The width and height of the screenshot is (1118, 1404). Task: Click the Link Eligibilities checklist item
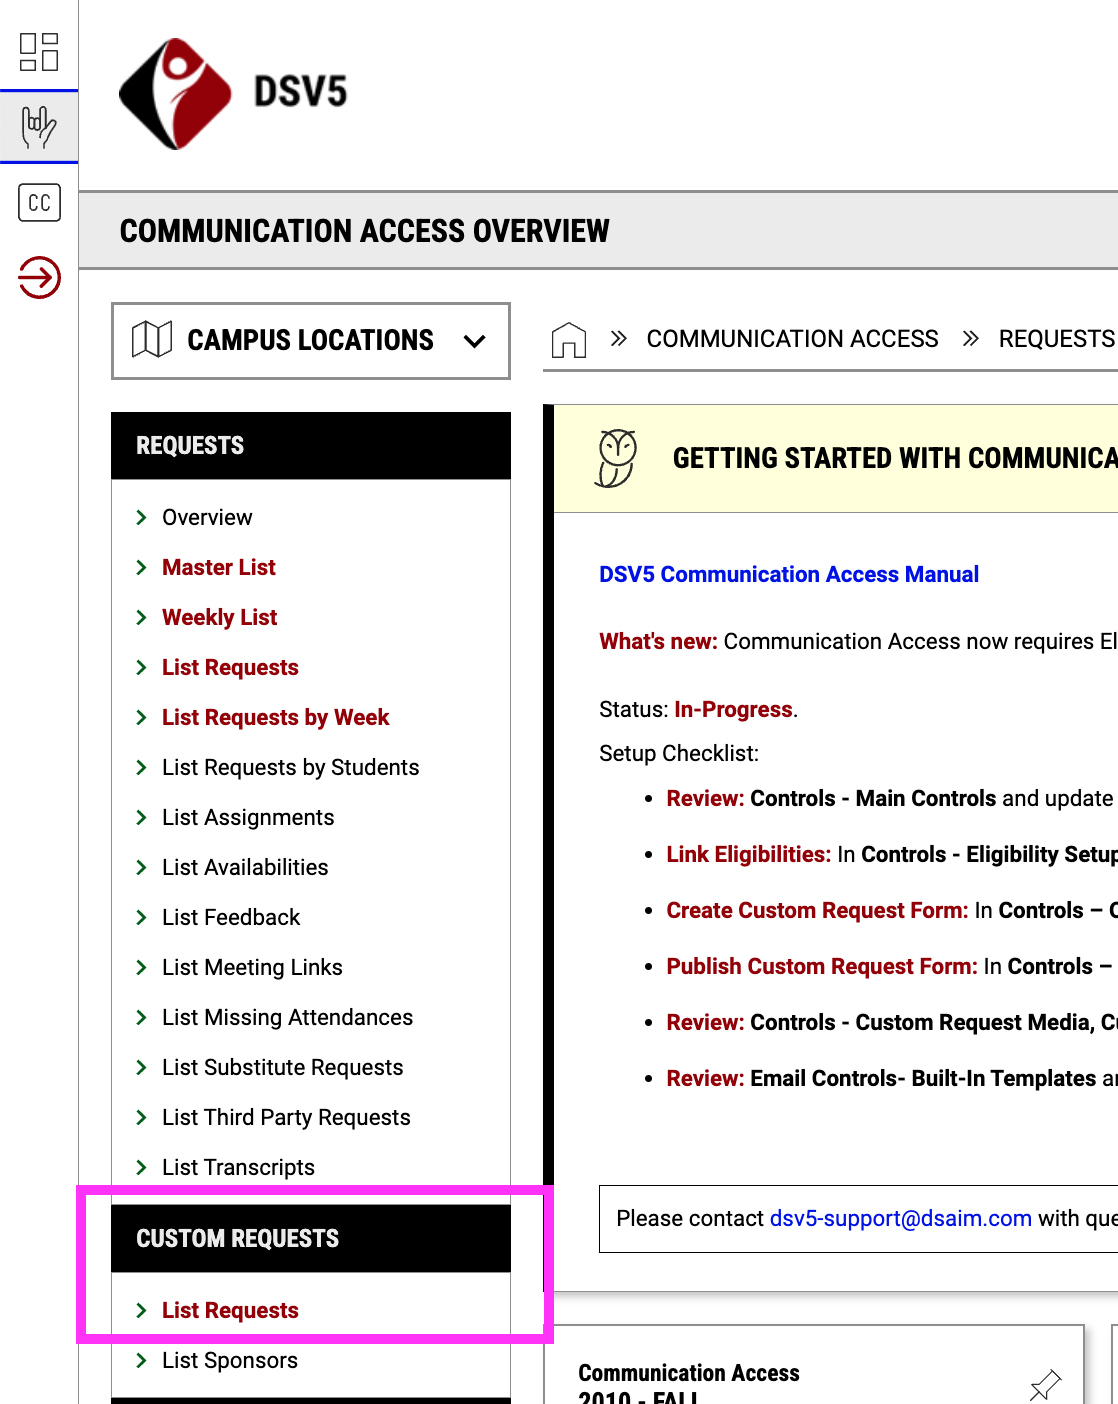[892, 854]
